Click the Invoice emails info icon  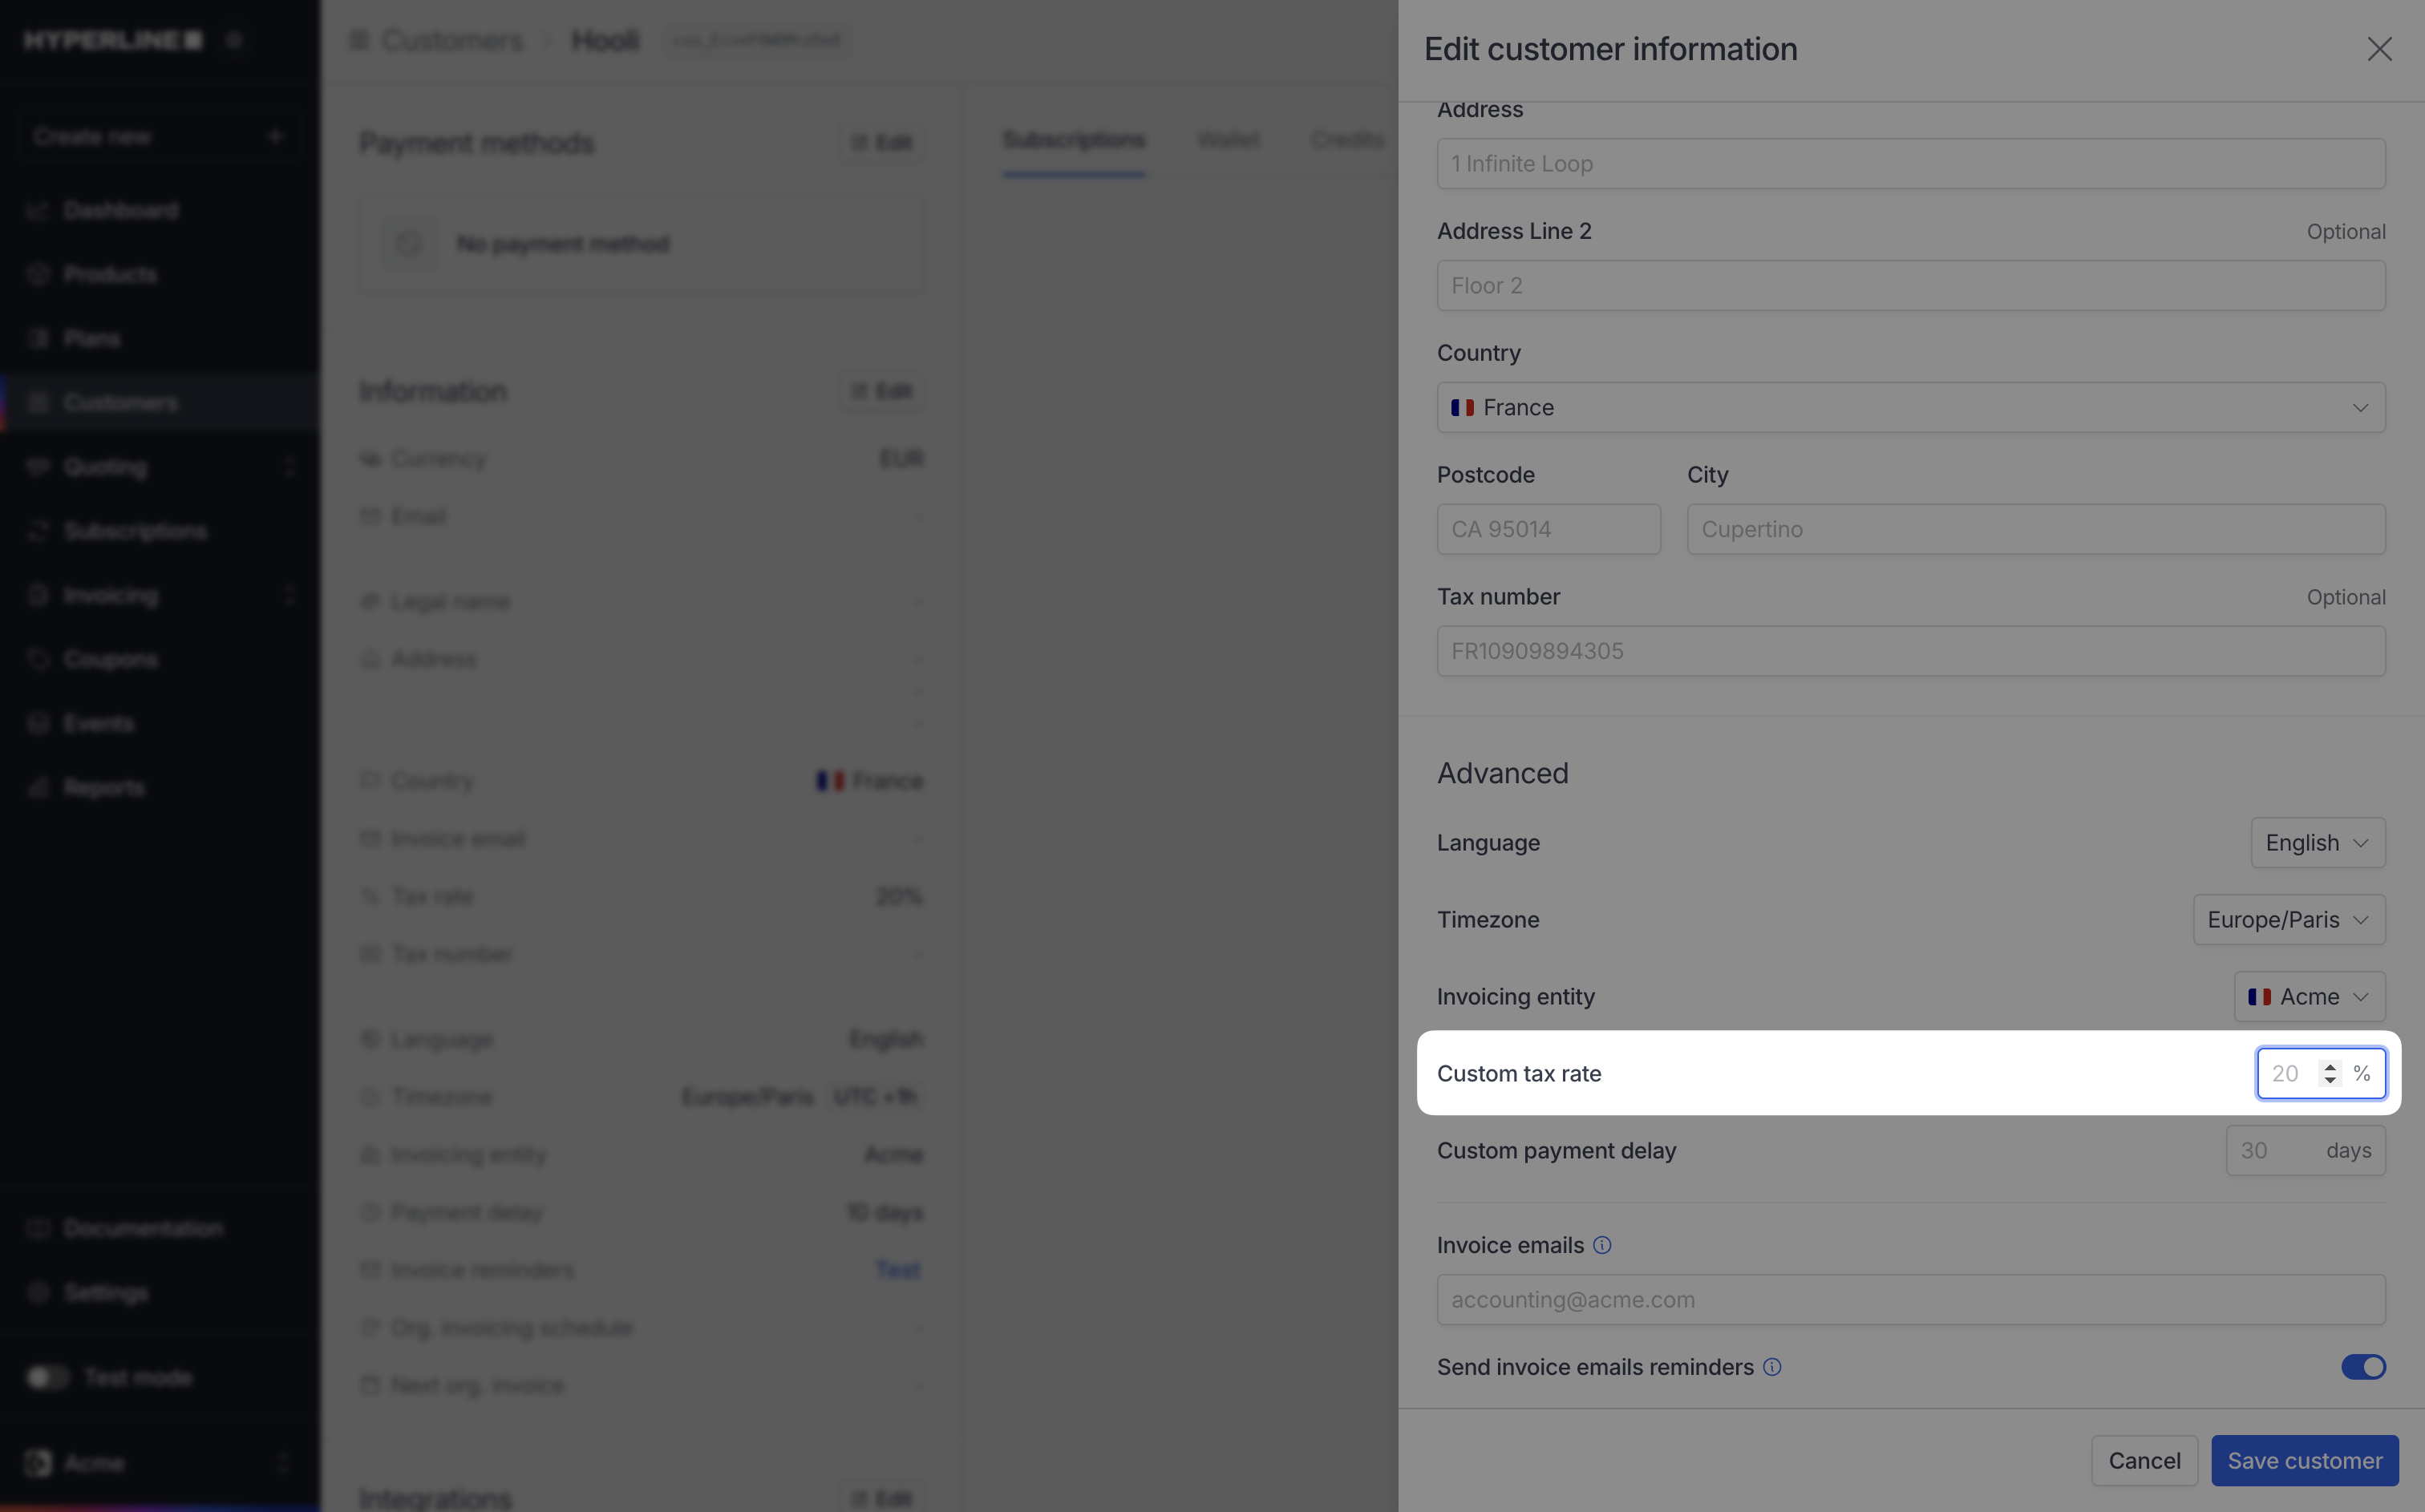[1601, 1245]
